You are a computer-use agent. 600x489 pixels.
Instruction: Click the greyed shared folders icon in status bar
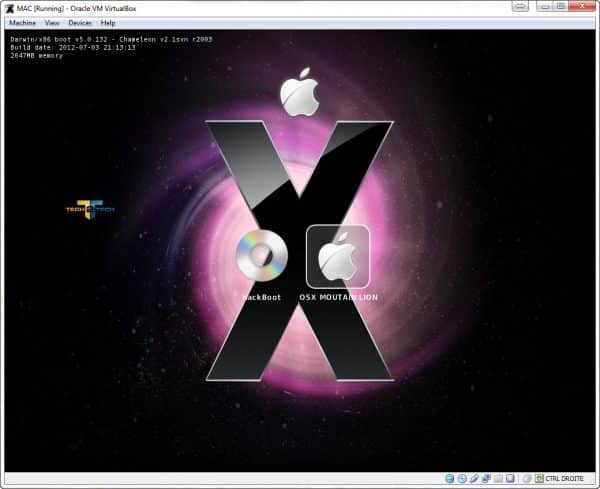[x=497, y=479]
